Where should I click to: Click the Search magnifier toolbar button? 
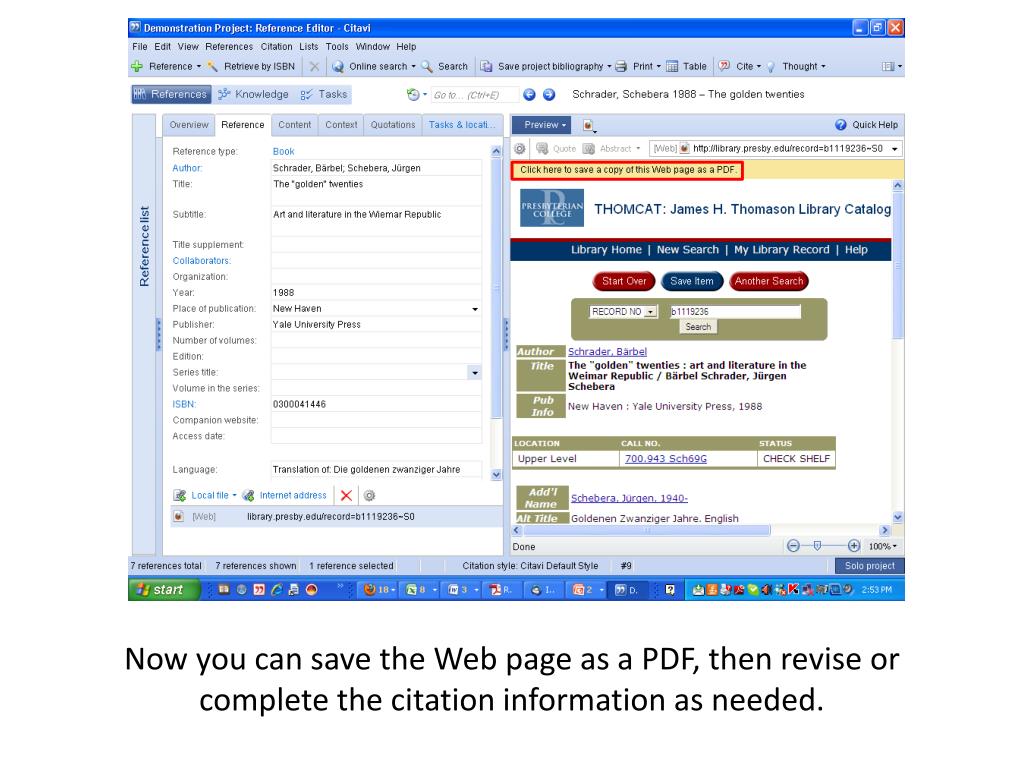coord(445,66)
